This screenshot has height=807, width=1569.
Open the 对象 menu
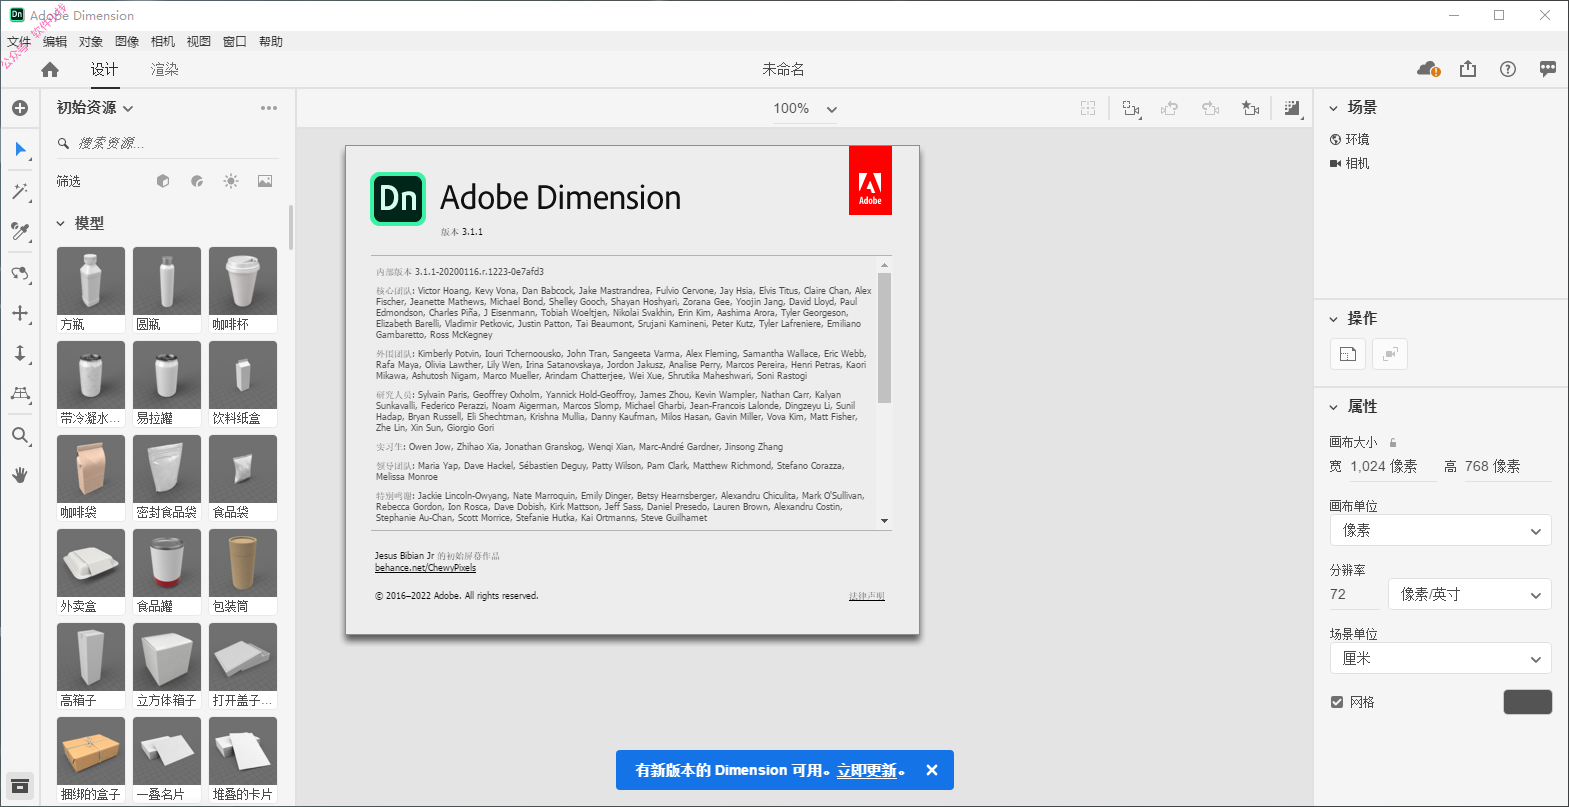point(91,41)
